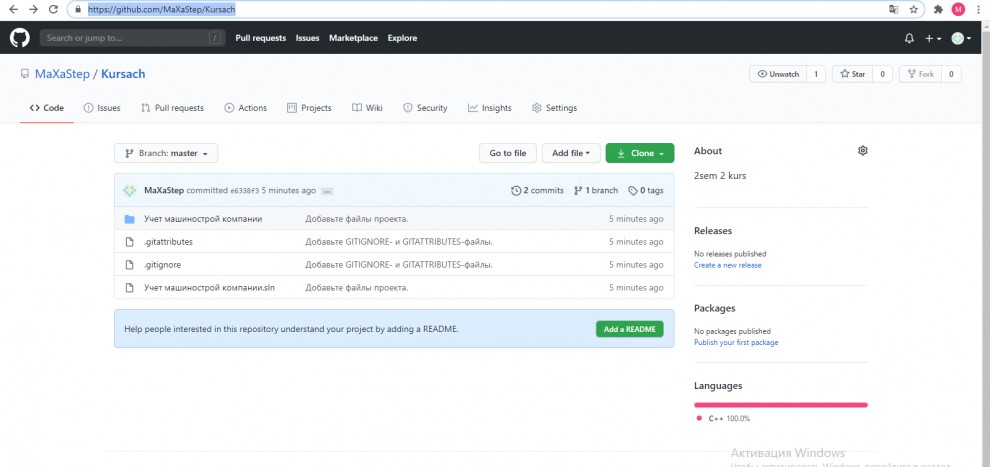View the 1 branch list

(x=596, y=190)
